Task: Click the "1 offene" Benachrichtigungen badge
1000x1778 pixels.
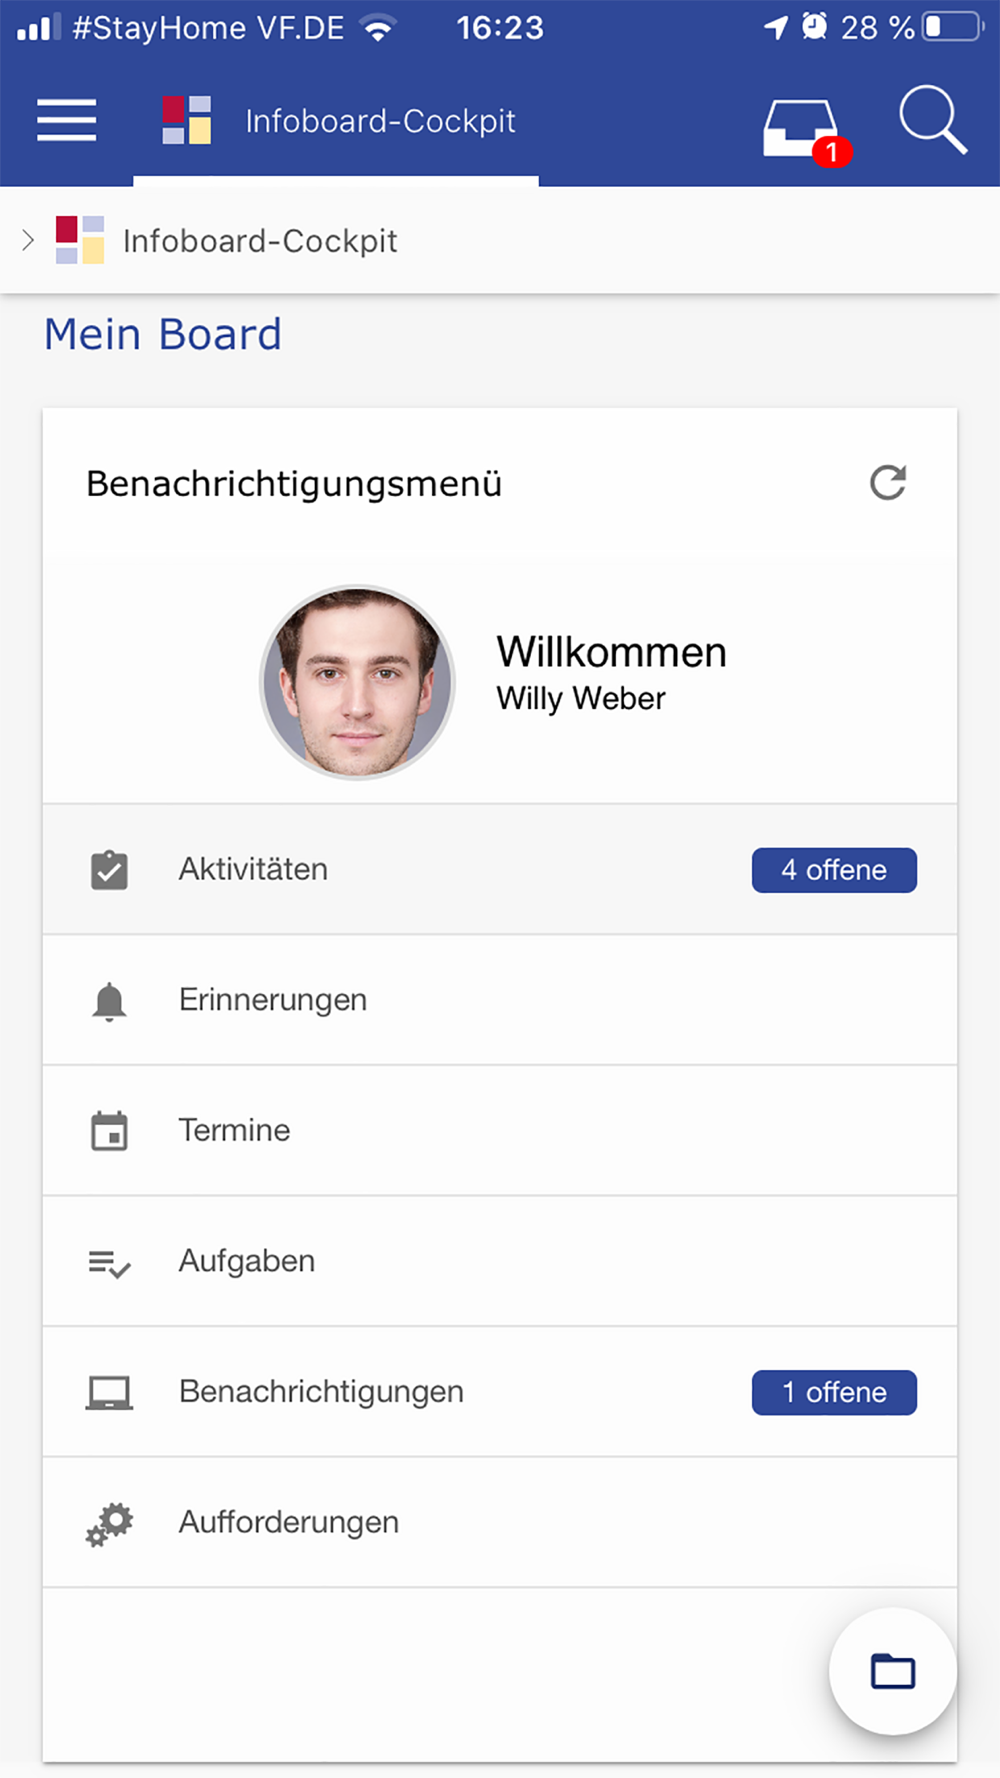Action: tap(834, 1392)
